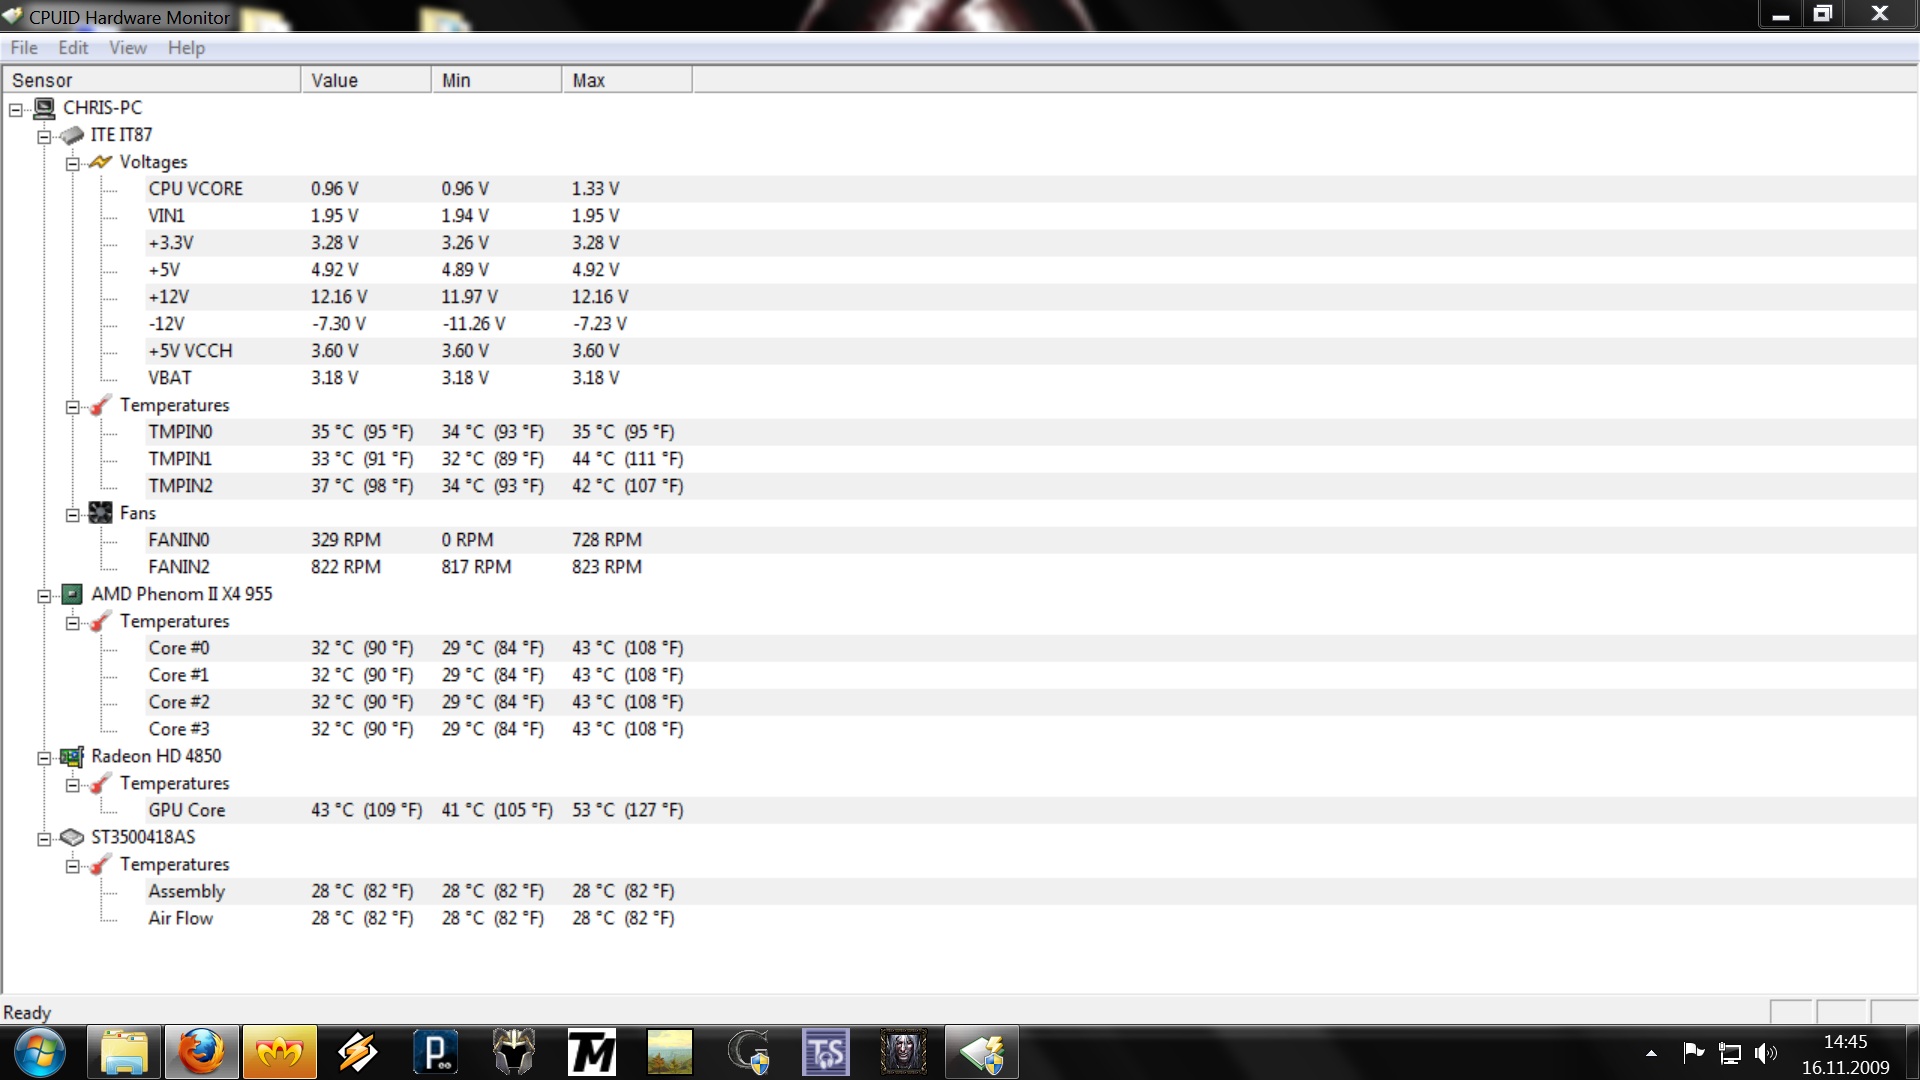Screen dimensions: 1920x1080
Task: Click the Value column header
Action: pyautogui.click(x=366, y=80)
